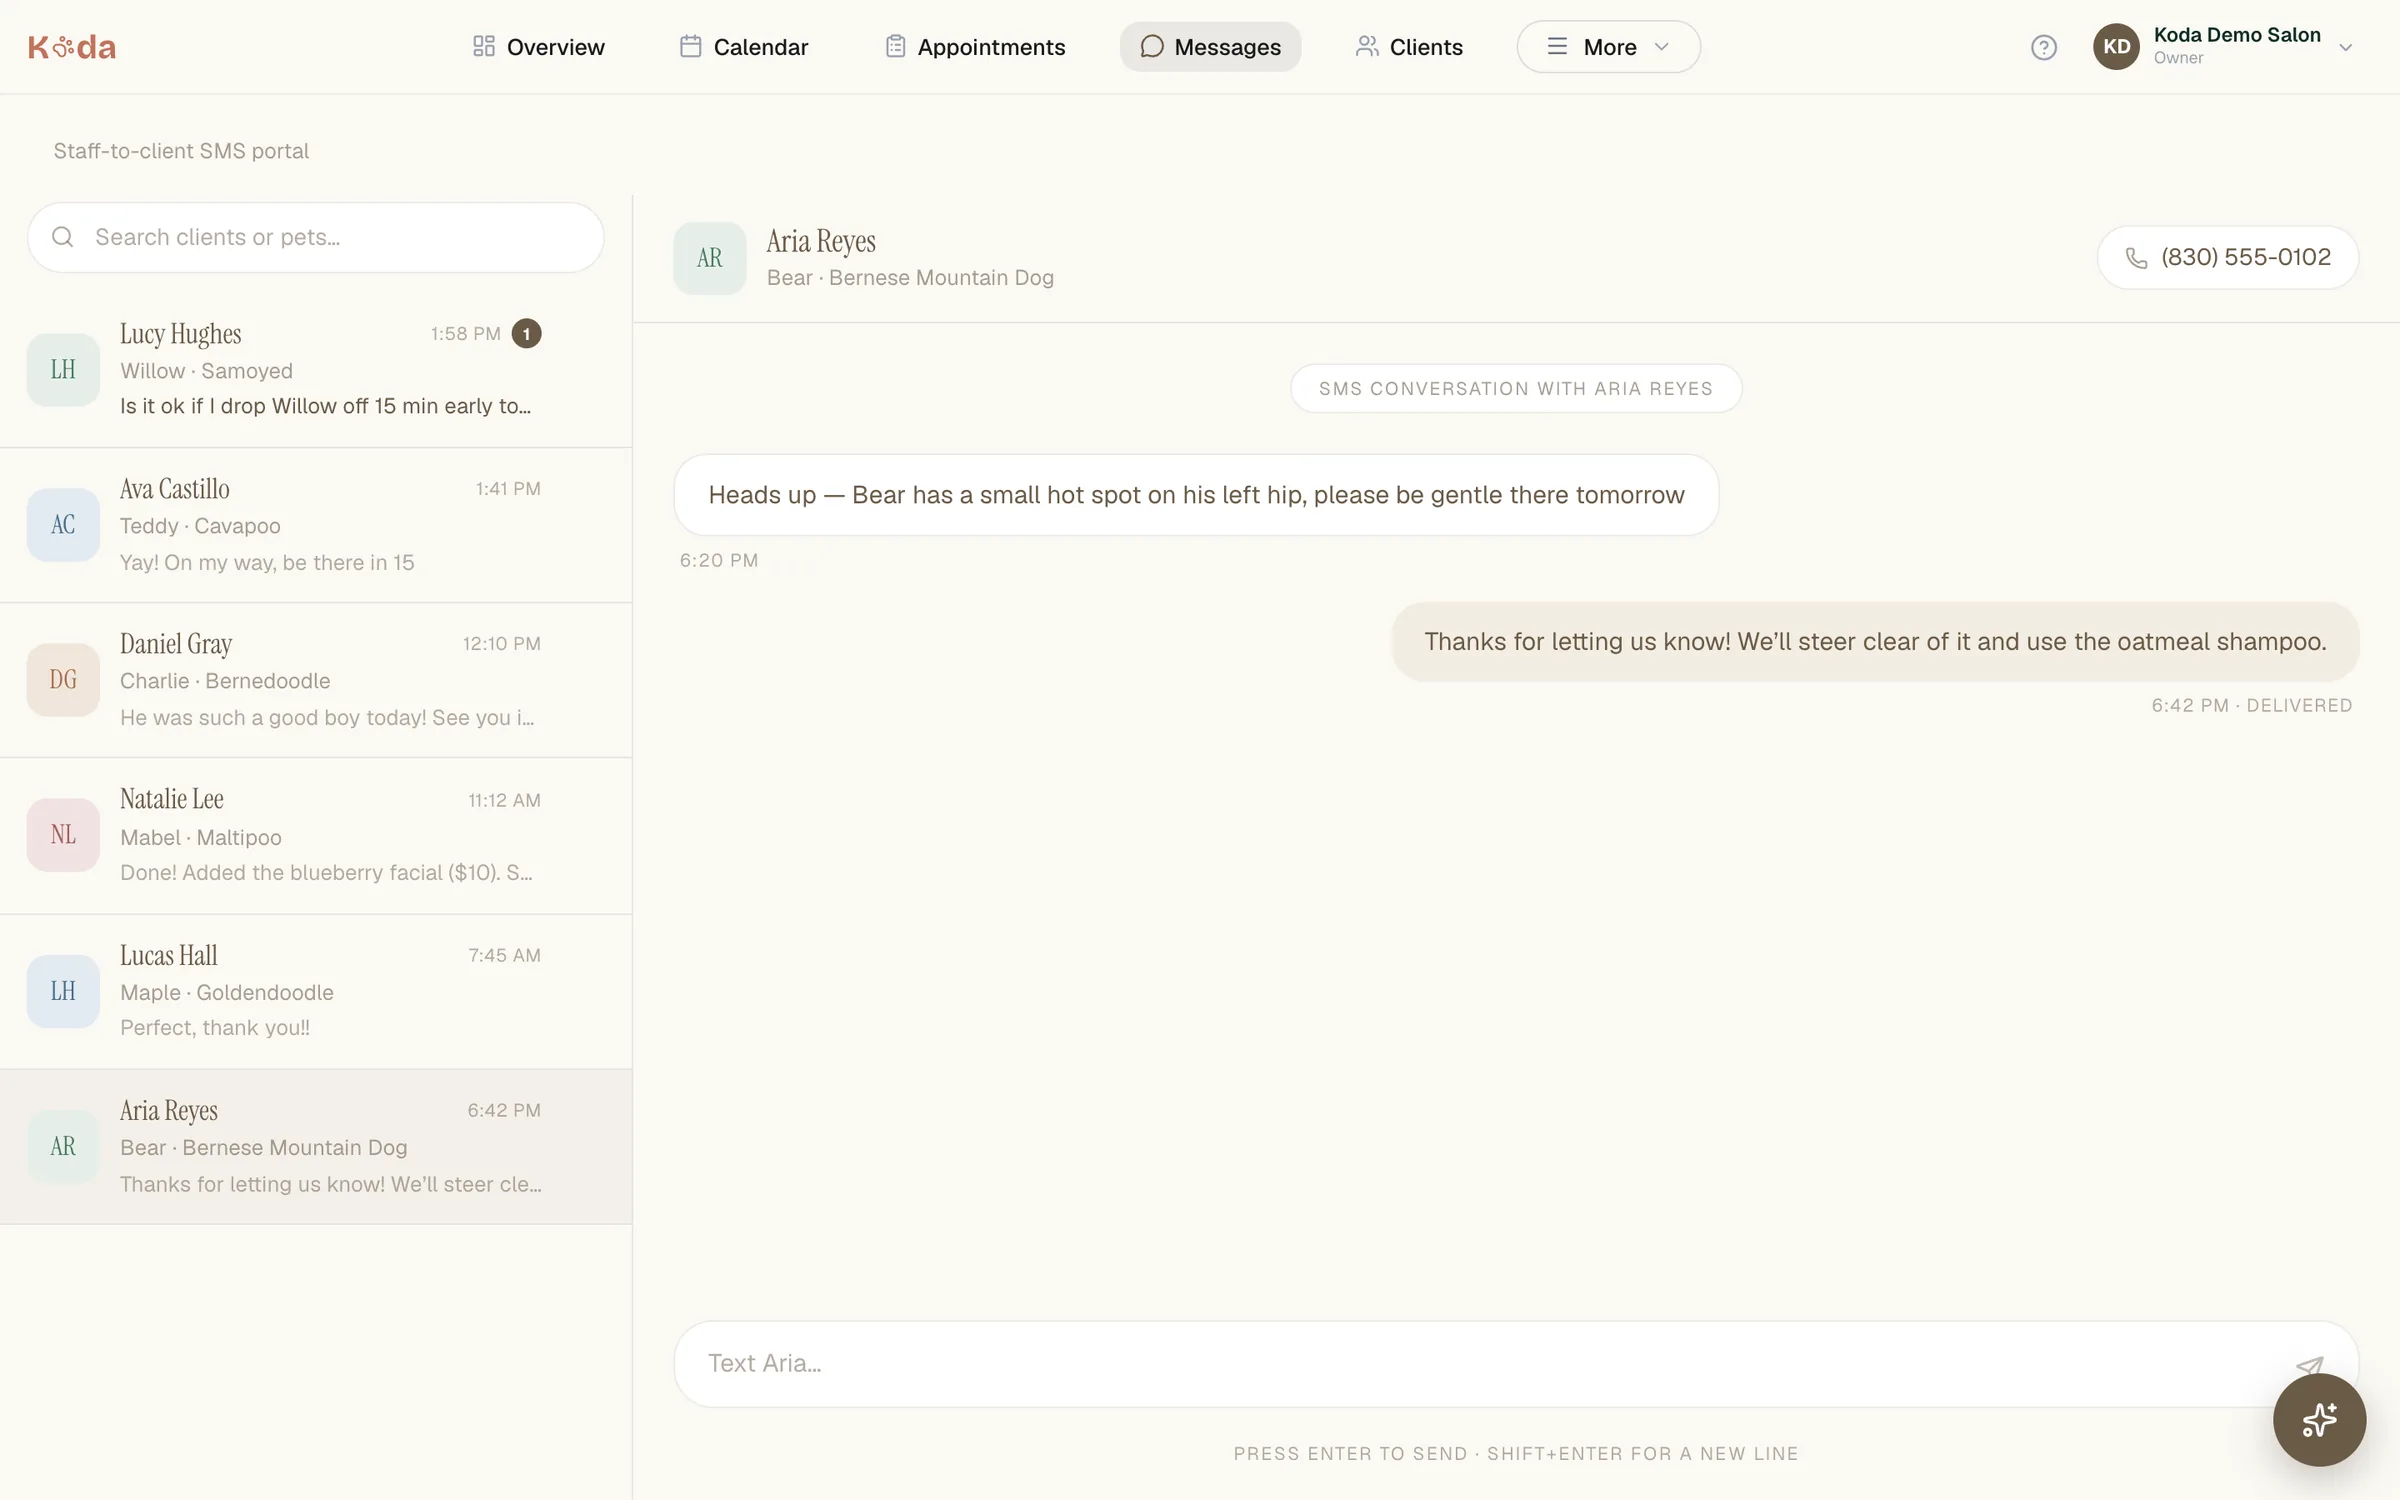Open the sparkle AI assistant button

tap(2319, 1419)
